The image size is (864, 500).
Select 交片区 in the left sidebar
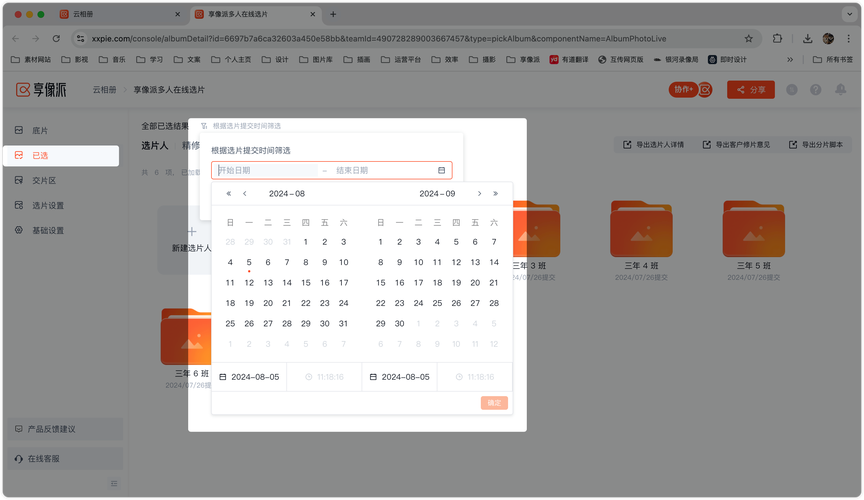44,181
